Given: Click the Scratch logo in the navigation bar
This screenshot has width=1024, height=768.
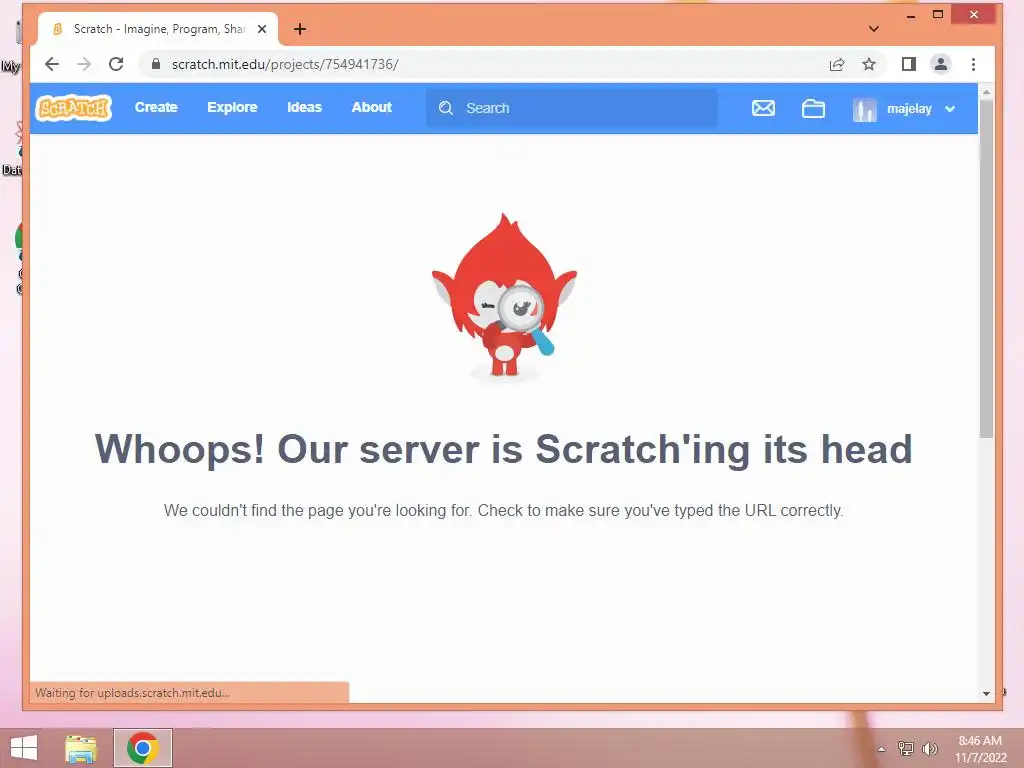Looking at the screenshot, I should click(74, 108).
